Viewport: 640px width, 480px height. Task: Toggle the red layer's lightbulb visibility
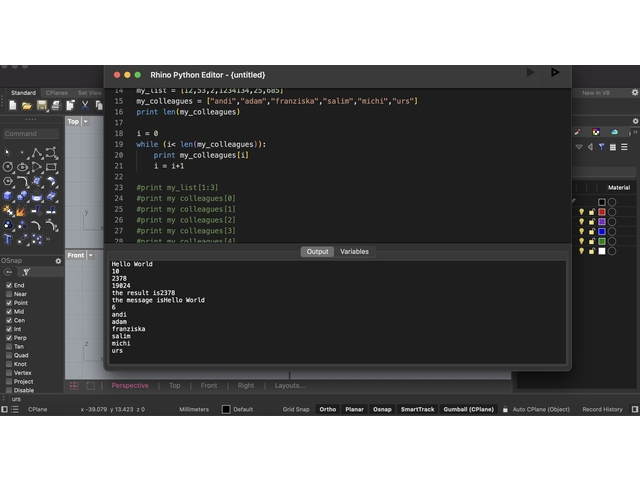coord(581,212)
